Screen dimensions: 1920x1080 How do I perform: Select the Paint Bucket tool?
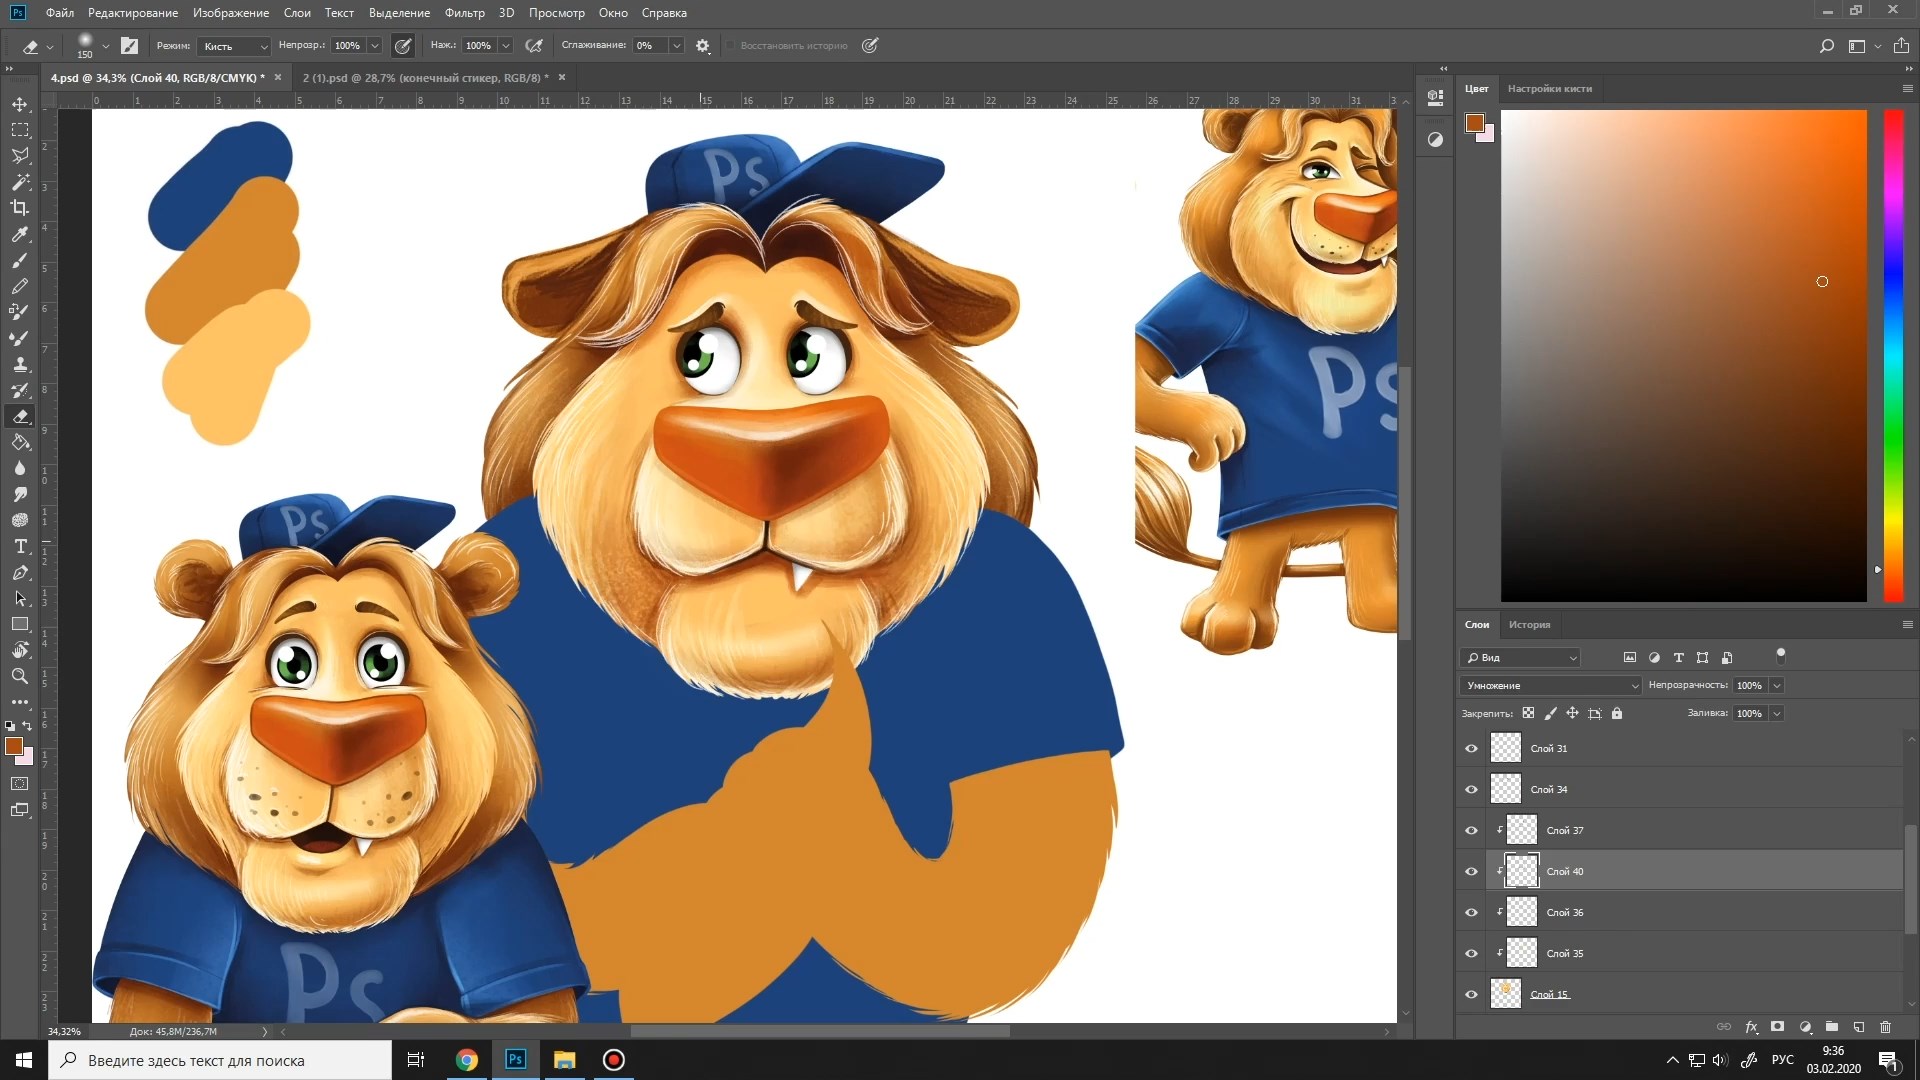click(20, 442)
